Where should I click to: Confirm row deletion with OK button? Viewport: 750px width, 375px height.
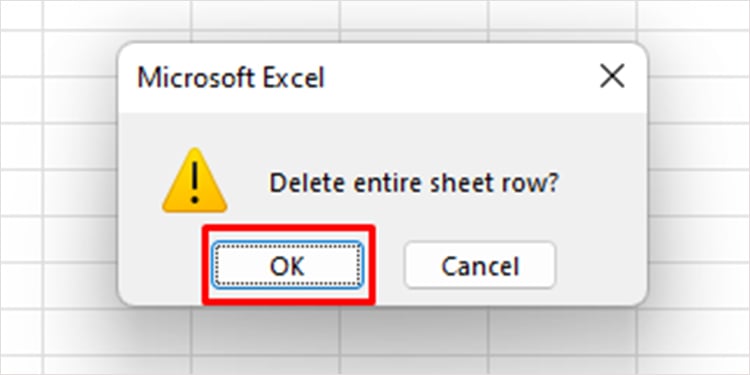[287, 265]
